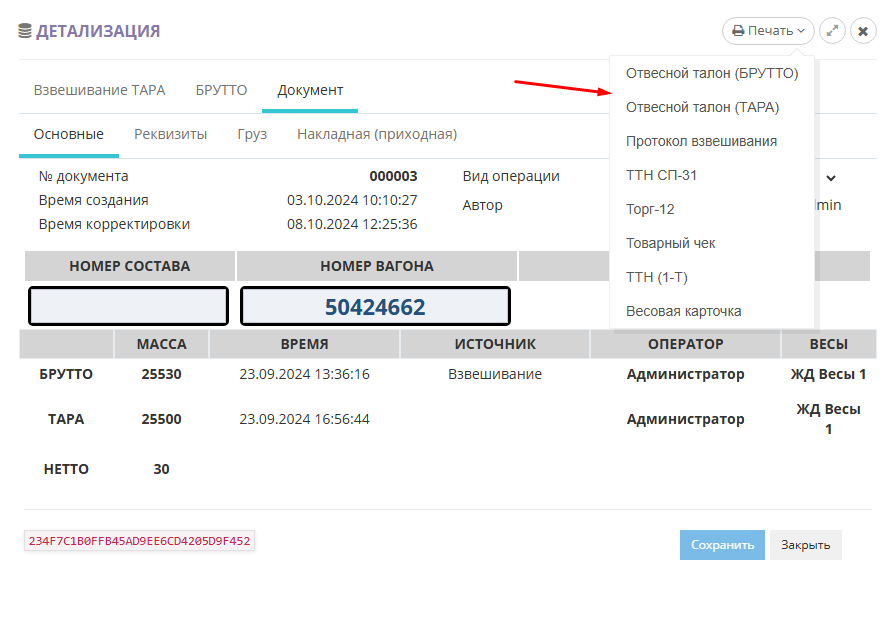Select Торг-12 from print menu
The width and height of the screenshot is (896, 618).
tap(650, 209)
